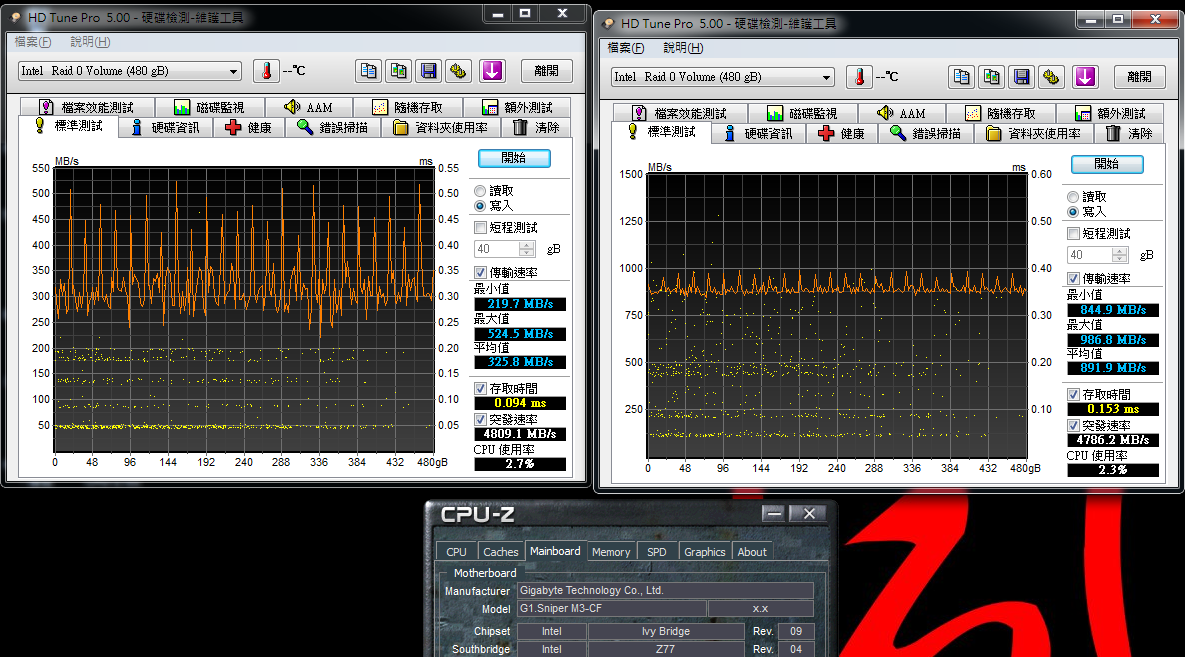Open 健康 health tab in right HD Tune window
This screenshot has height=657, width=1185.
point(842,134)
